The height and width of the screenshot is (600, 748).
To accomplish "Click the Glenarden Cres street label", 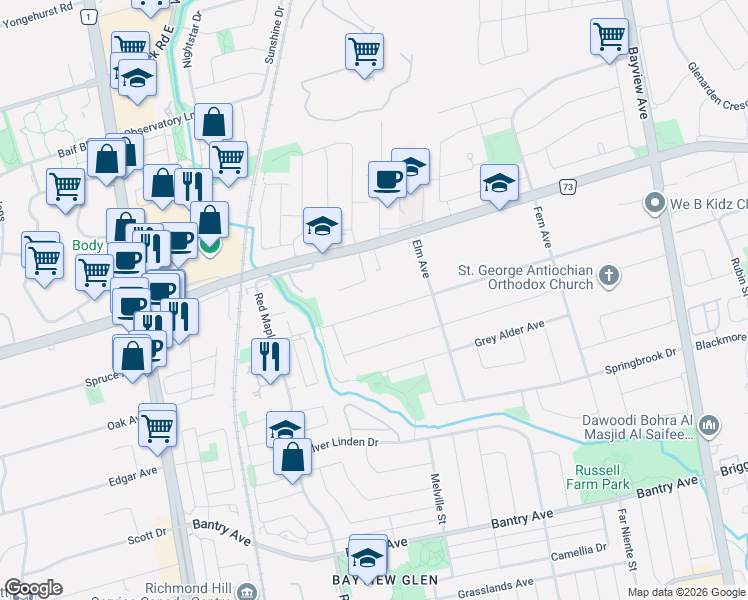I will (x=717, y=87).
